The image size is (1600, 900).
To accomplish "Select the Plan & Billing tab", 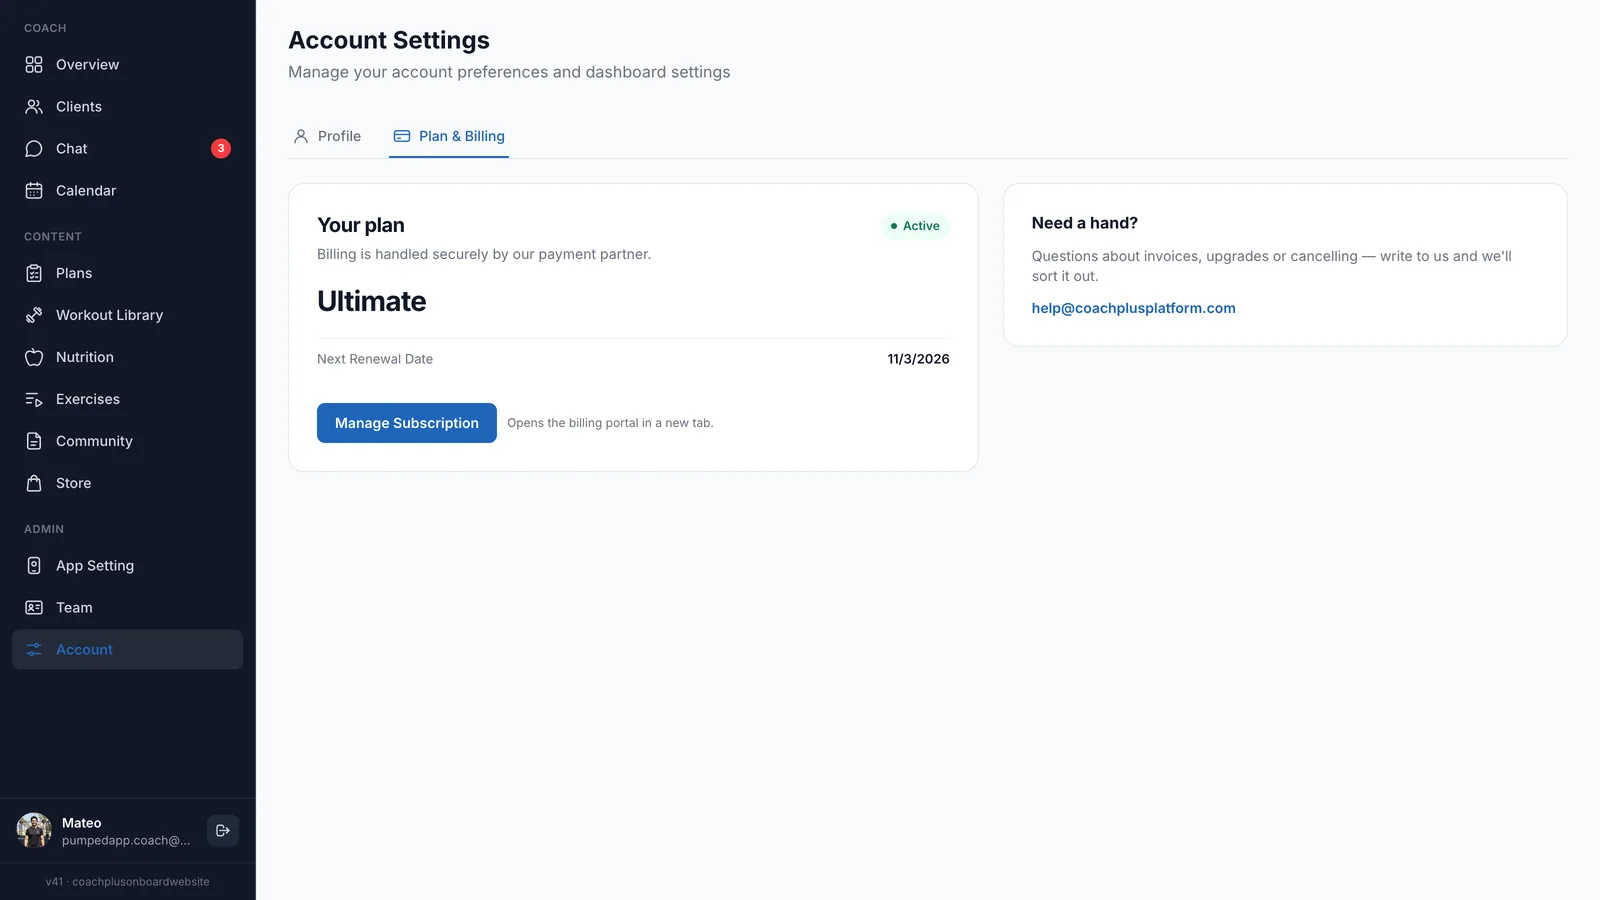I will (449, 136).
